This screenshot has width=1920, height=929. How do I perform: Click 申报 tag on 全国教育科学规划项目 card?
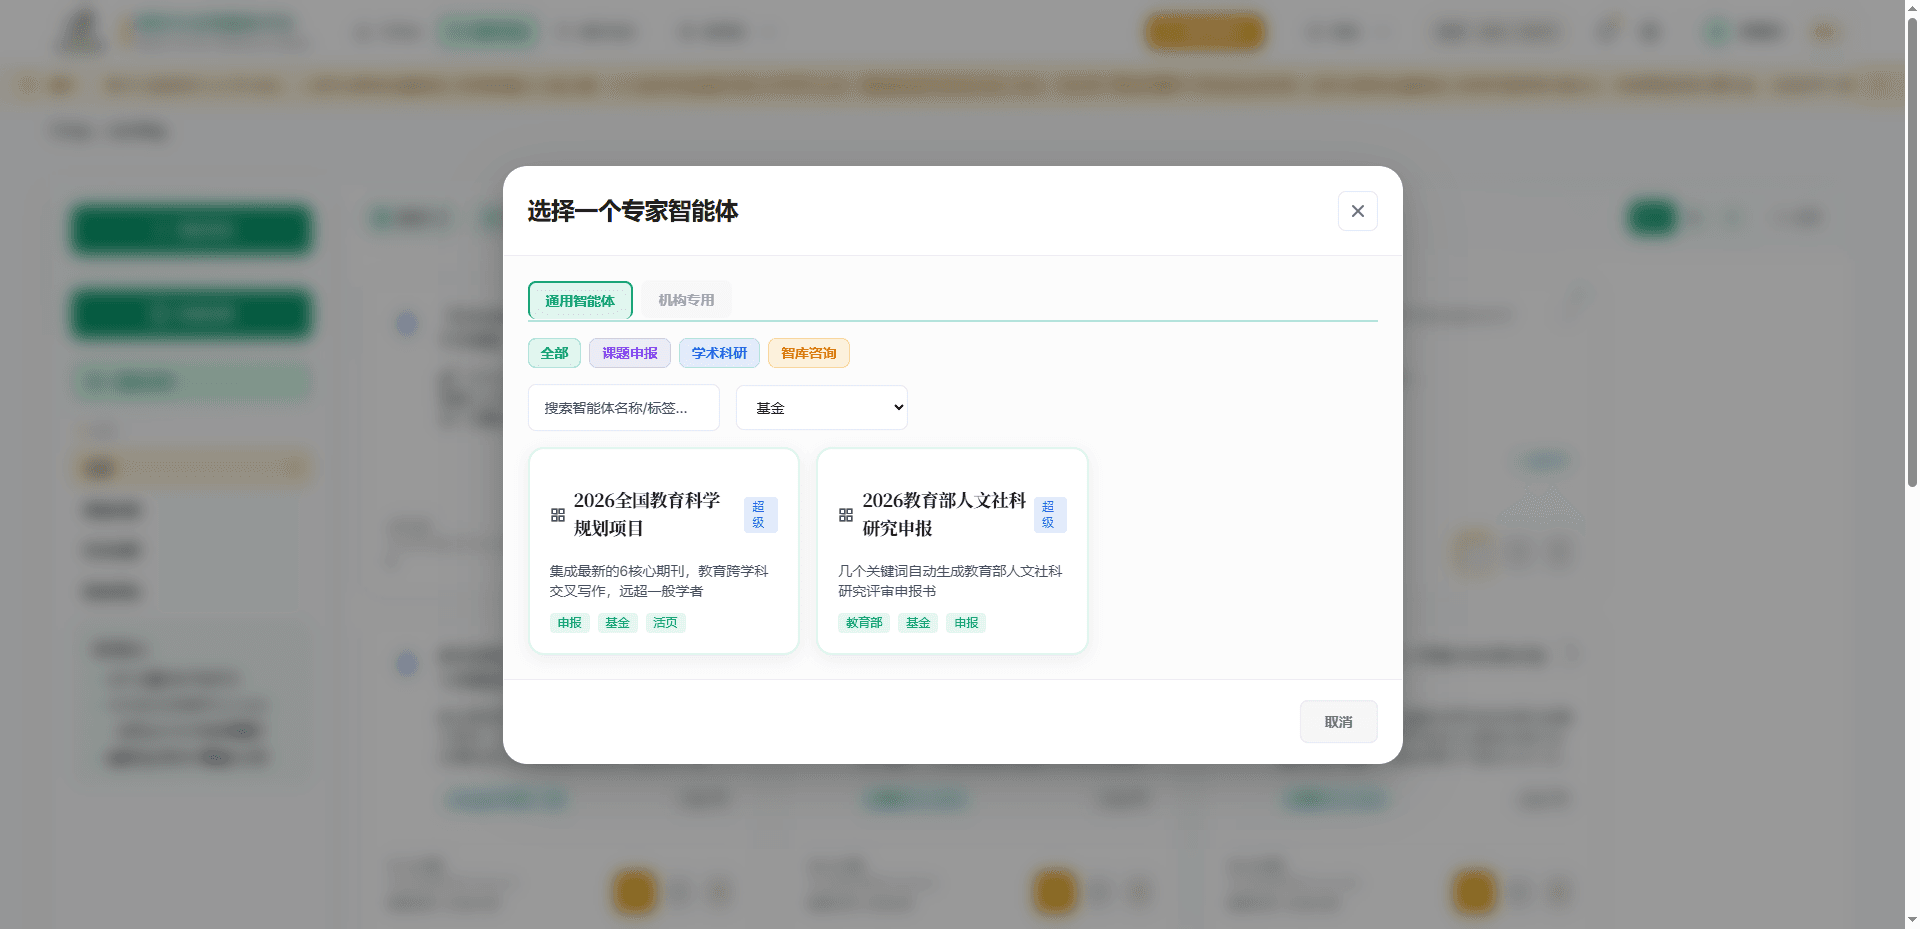click(x=570, y=623)
